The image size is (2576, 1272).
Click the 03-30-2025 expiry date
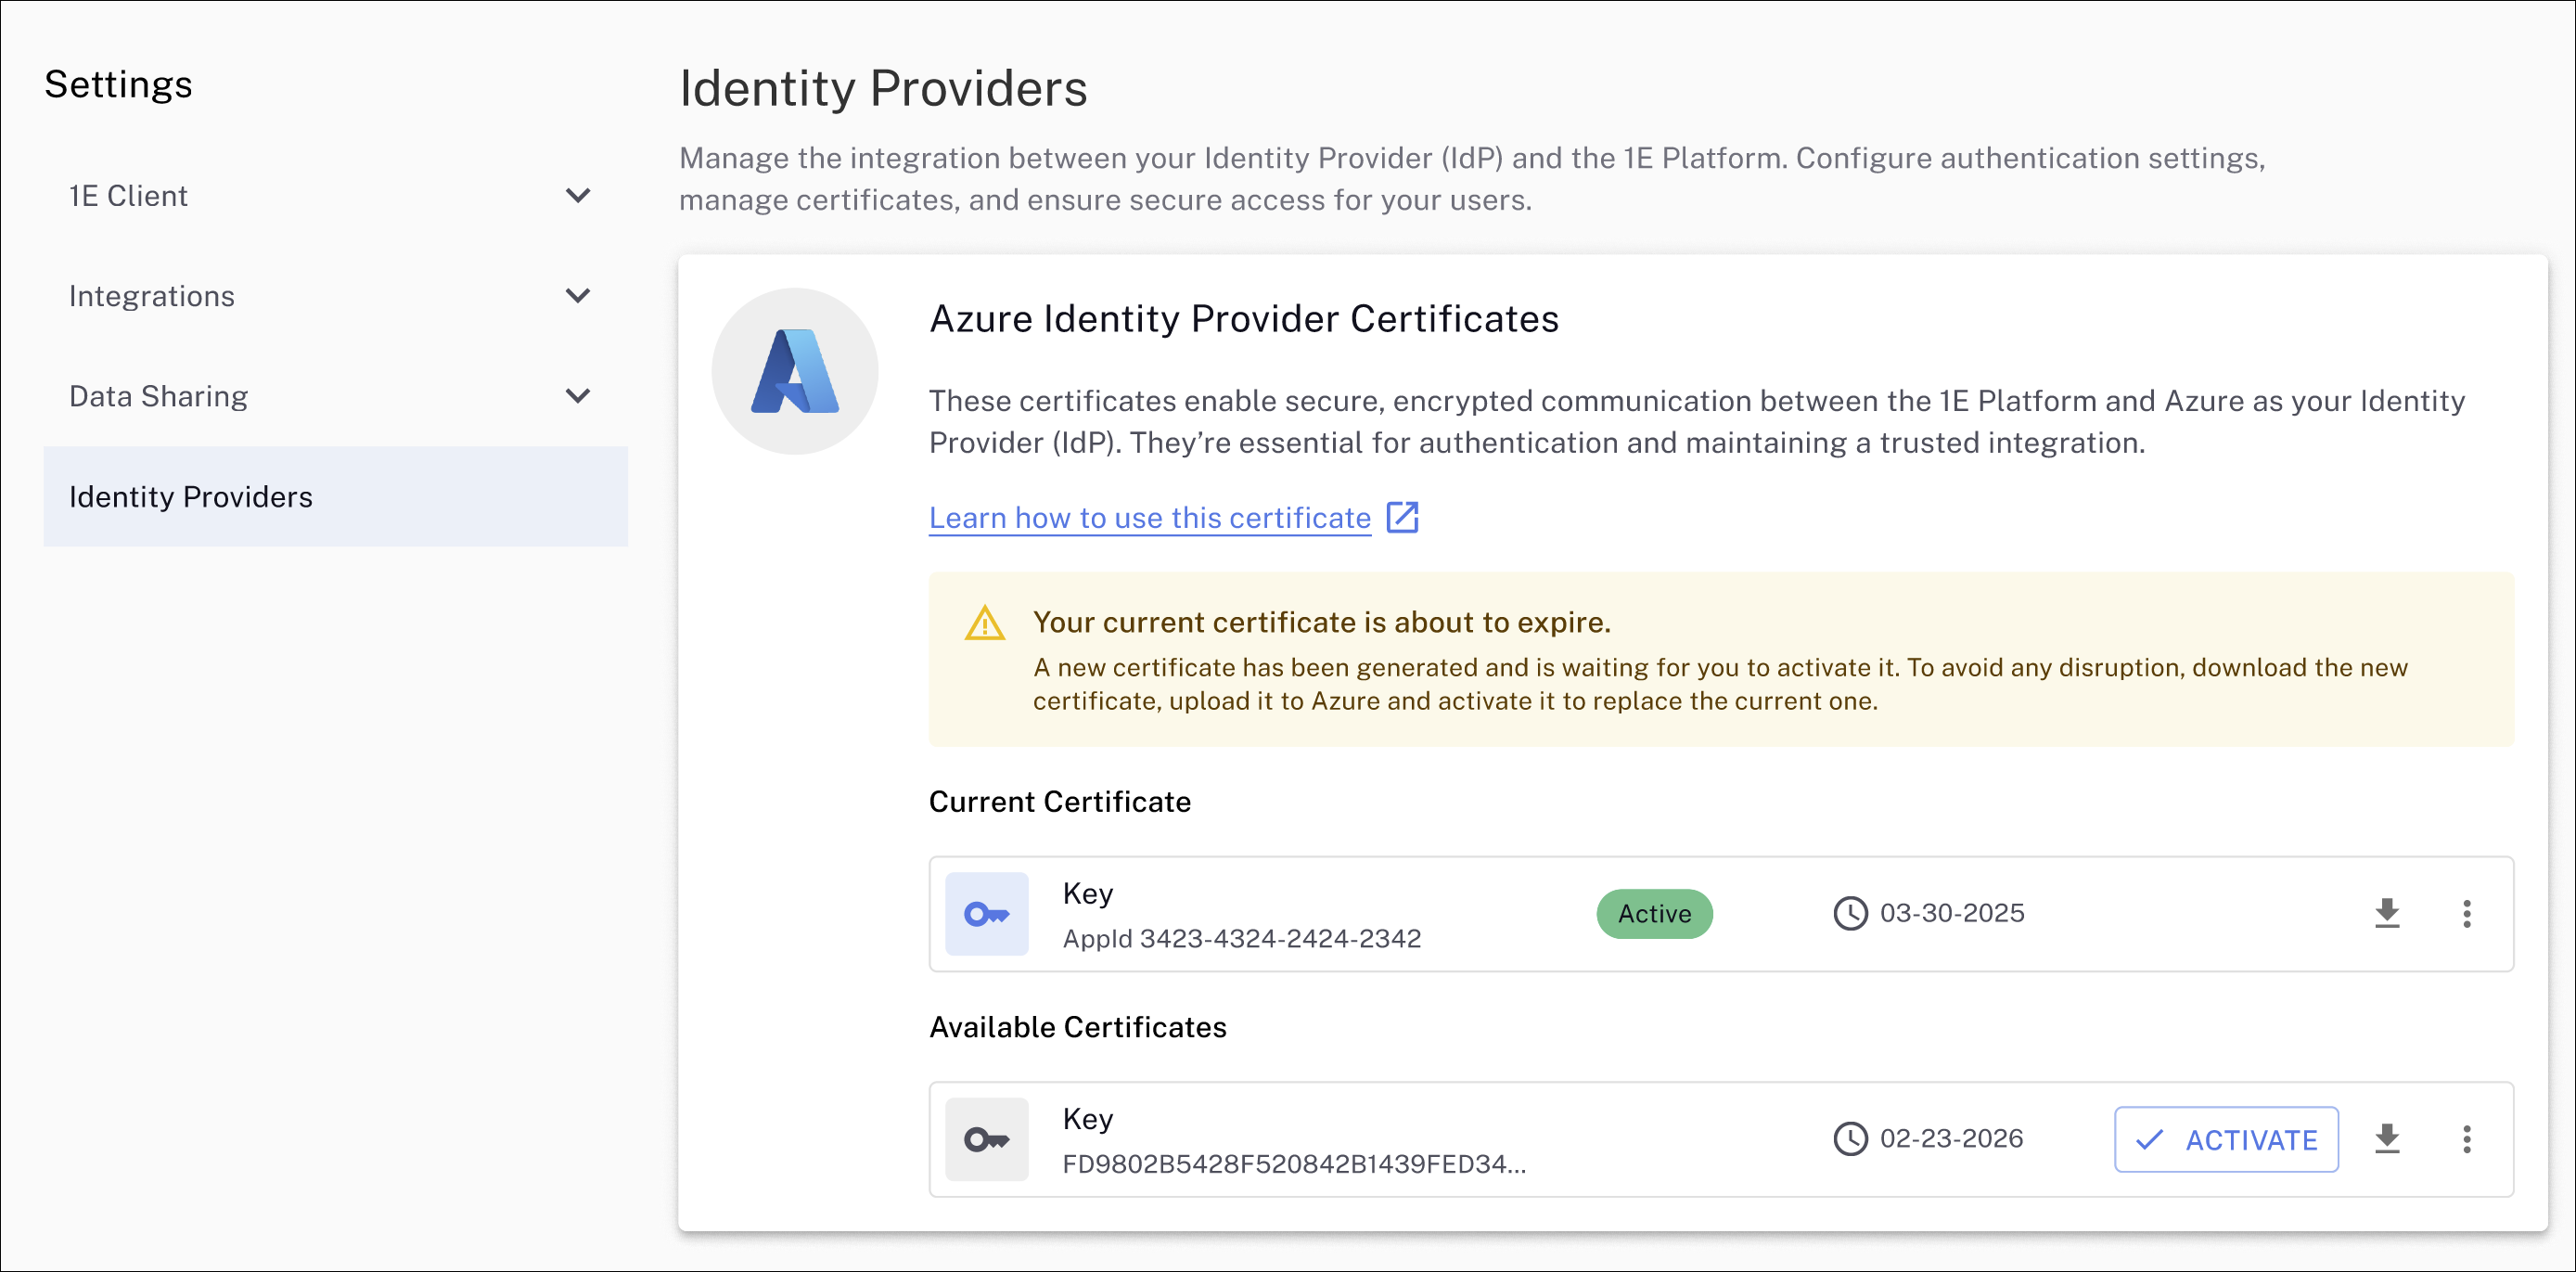click(1951, 913)
